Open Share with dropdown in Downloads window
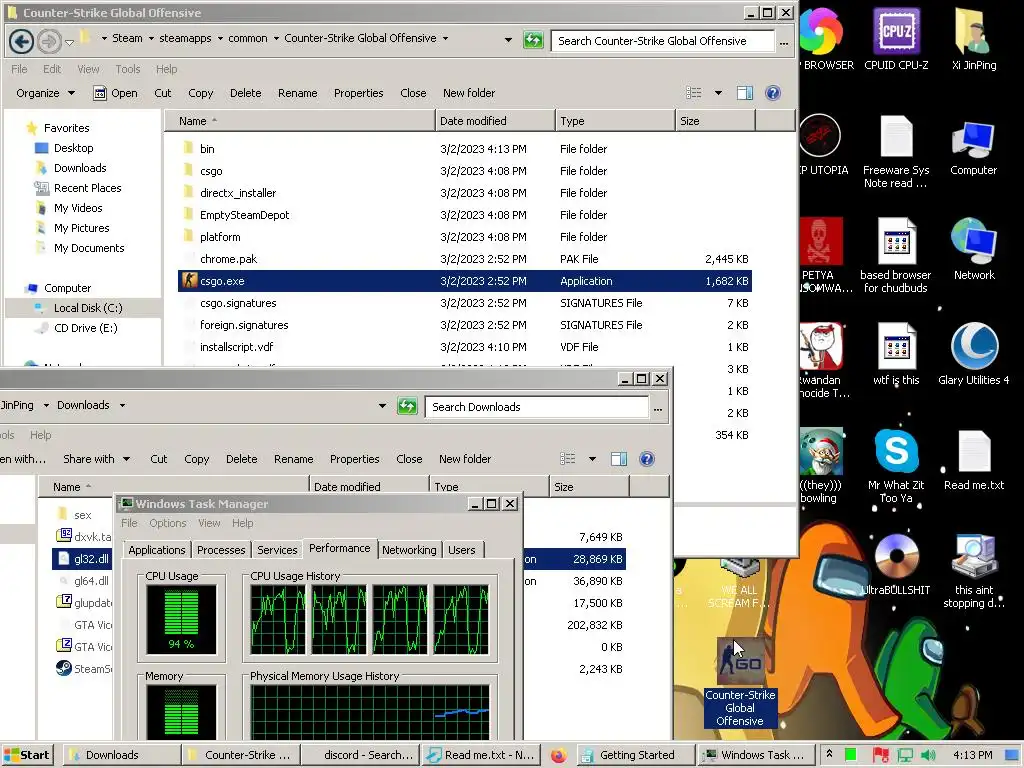Screen dimensions: 1024x768 click(x=96, y=459)
